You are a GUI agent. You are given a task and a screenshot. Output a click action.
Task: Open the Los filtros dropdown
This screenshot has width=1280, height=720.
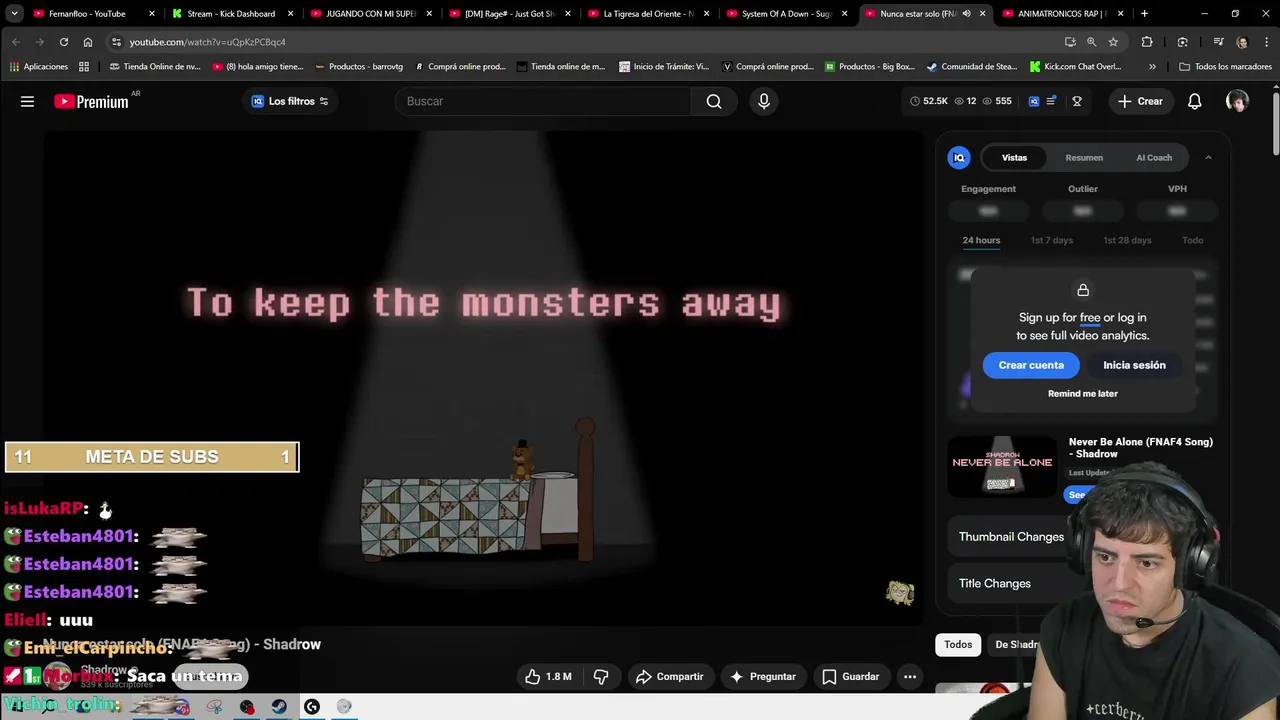290,101
